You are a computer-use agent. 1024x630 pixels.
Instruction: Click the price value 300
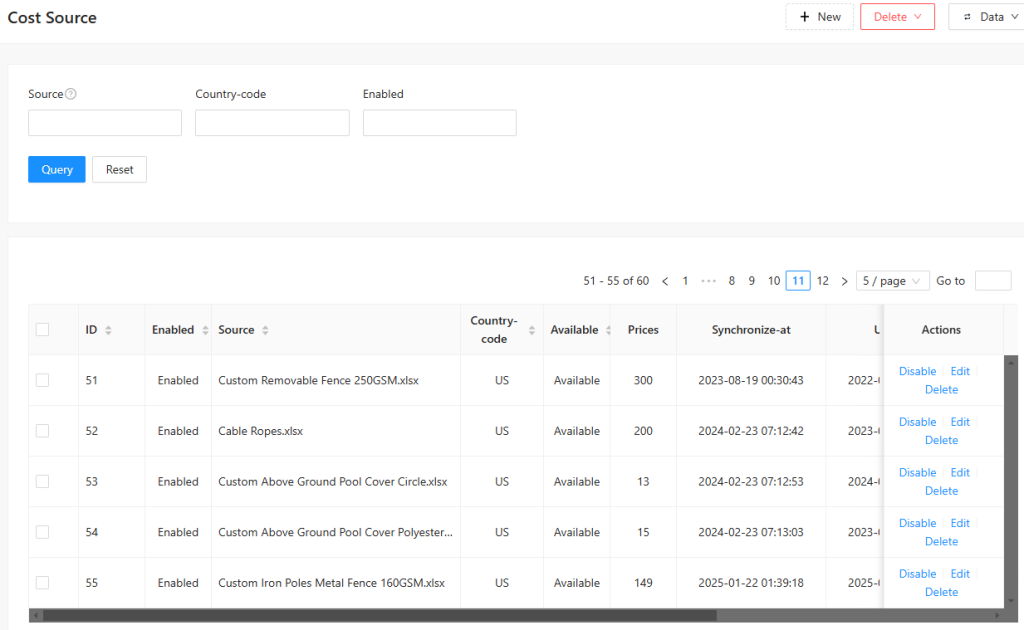tap(643, 381)
